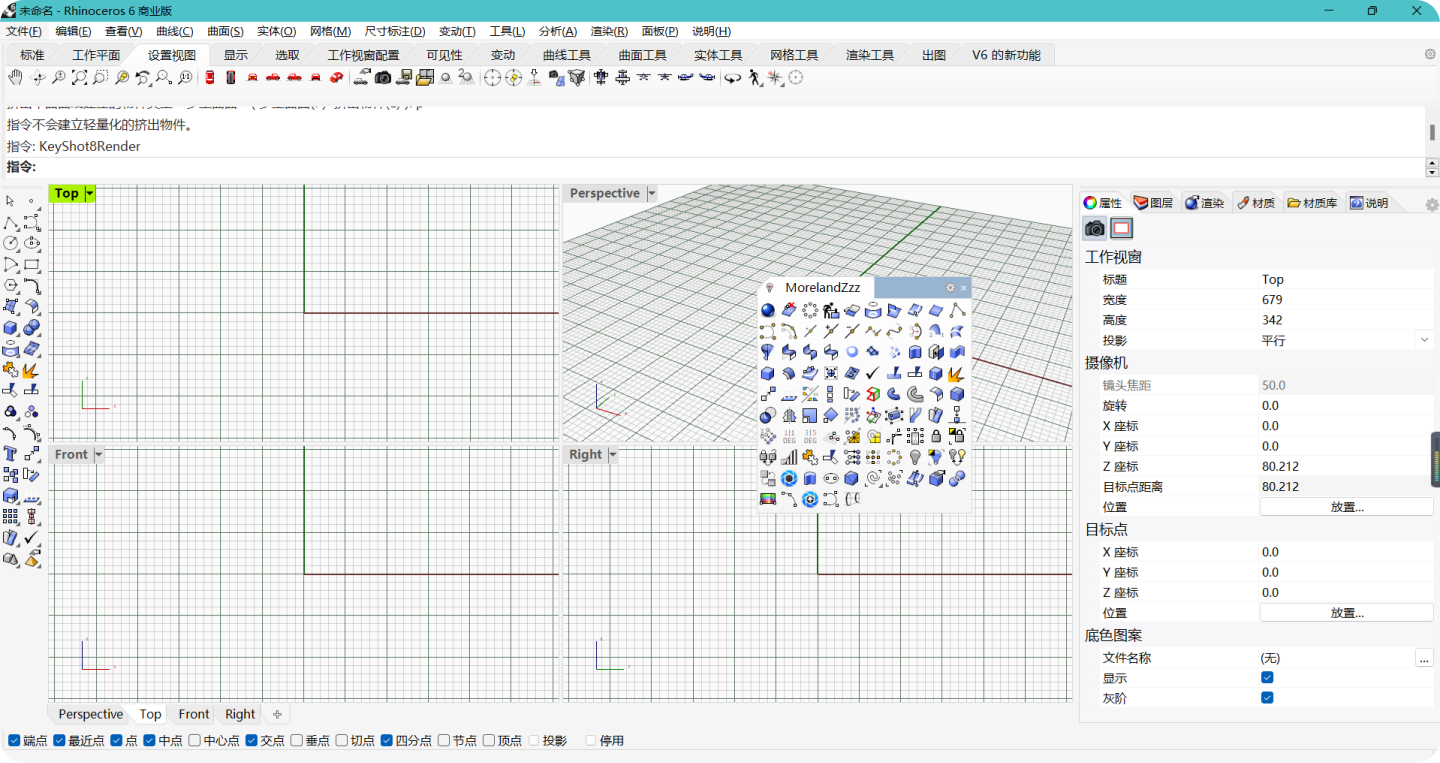Viewport: 1440px width, 763px height.
Task: Click the walking person walkabout icon
Action: click(754, 78)
